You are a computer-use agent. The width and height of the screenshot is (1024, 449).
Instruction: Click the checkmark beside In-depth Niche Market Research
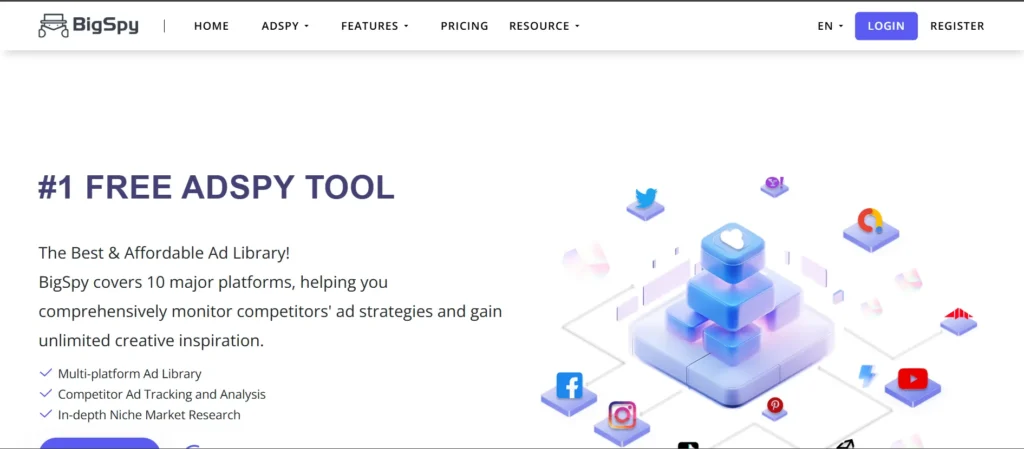tap(46, 414)
